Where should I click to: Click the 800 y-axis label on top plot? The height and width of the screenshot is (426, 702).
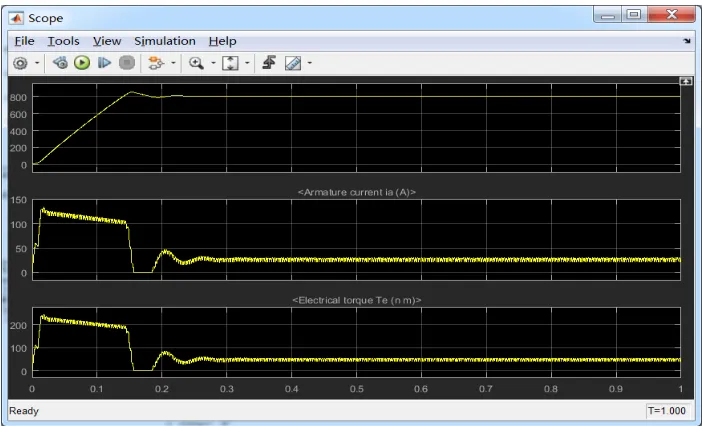[18, 97]
